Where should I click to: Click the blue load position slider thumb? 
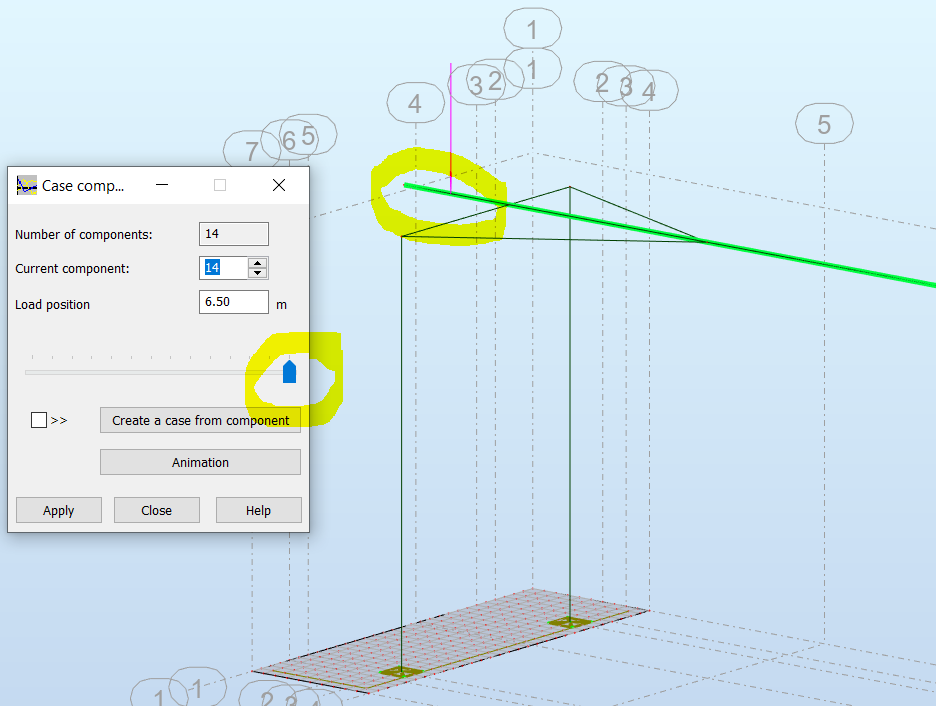point(291,371)
